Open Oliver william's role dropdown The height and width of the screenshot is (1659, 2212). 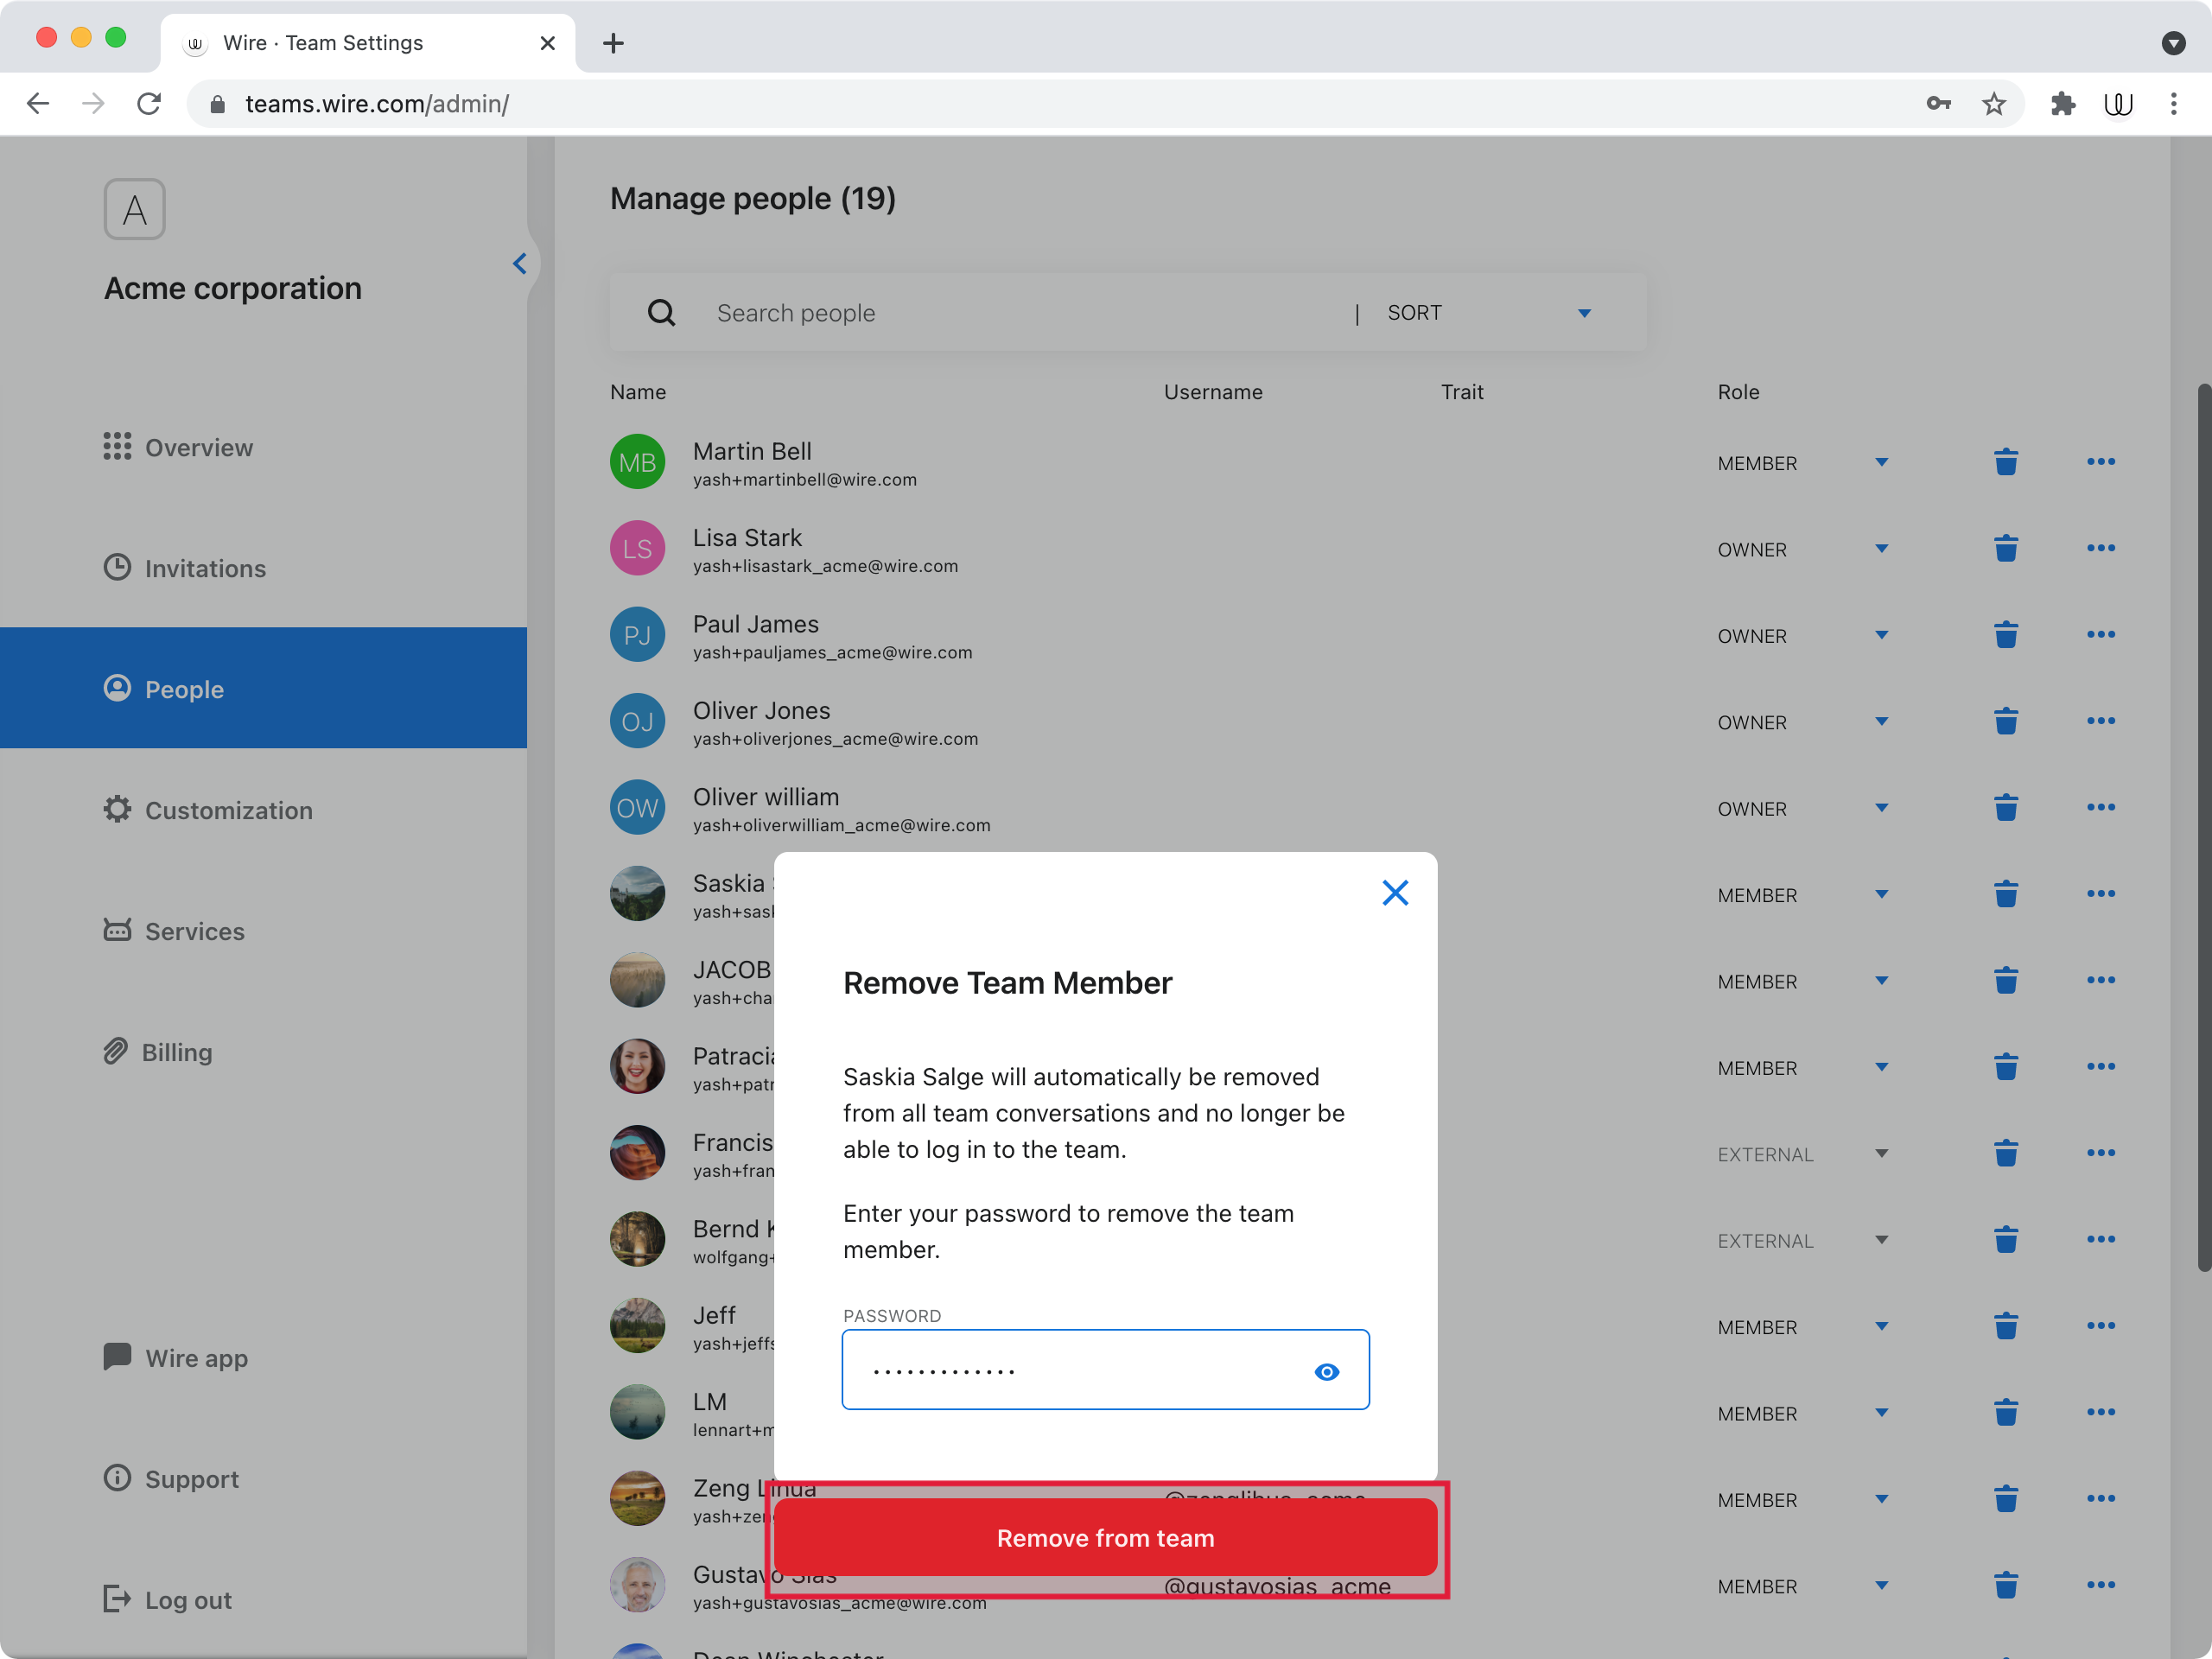coord(1881,807)
